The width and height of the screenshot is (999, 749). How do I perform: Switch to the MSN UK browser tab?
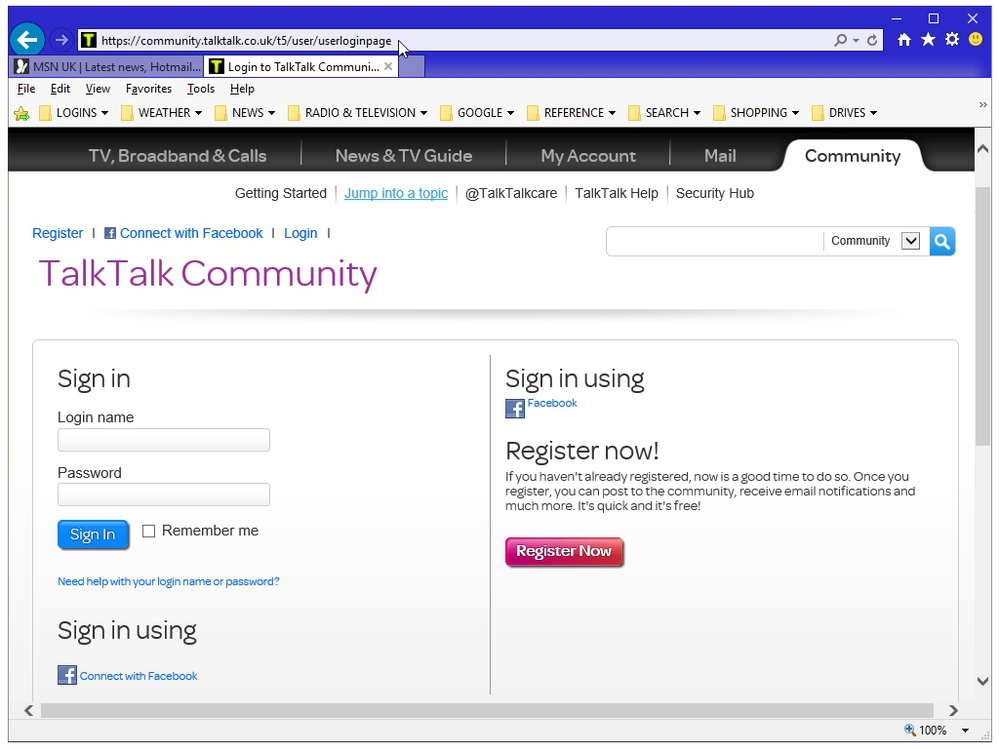tap(107, 66)
